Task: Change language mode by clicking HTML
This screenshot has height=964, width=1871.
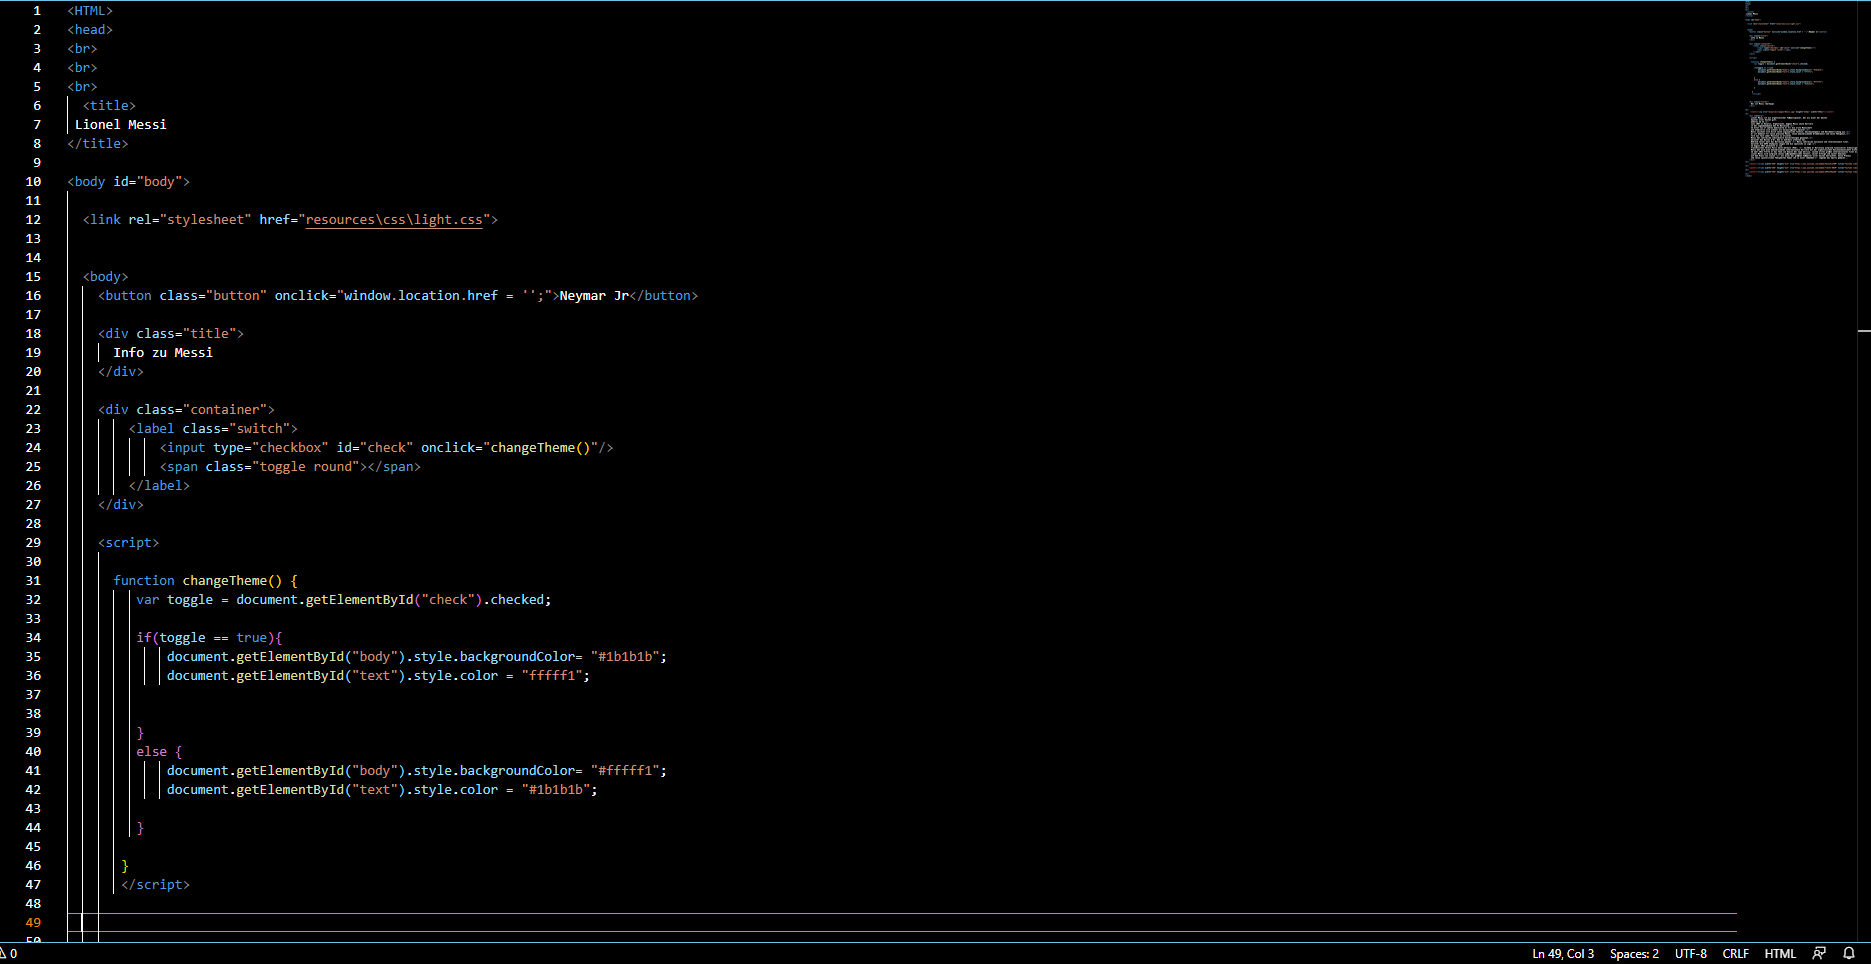Action: point(1781,953)
